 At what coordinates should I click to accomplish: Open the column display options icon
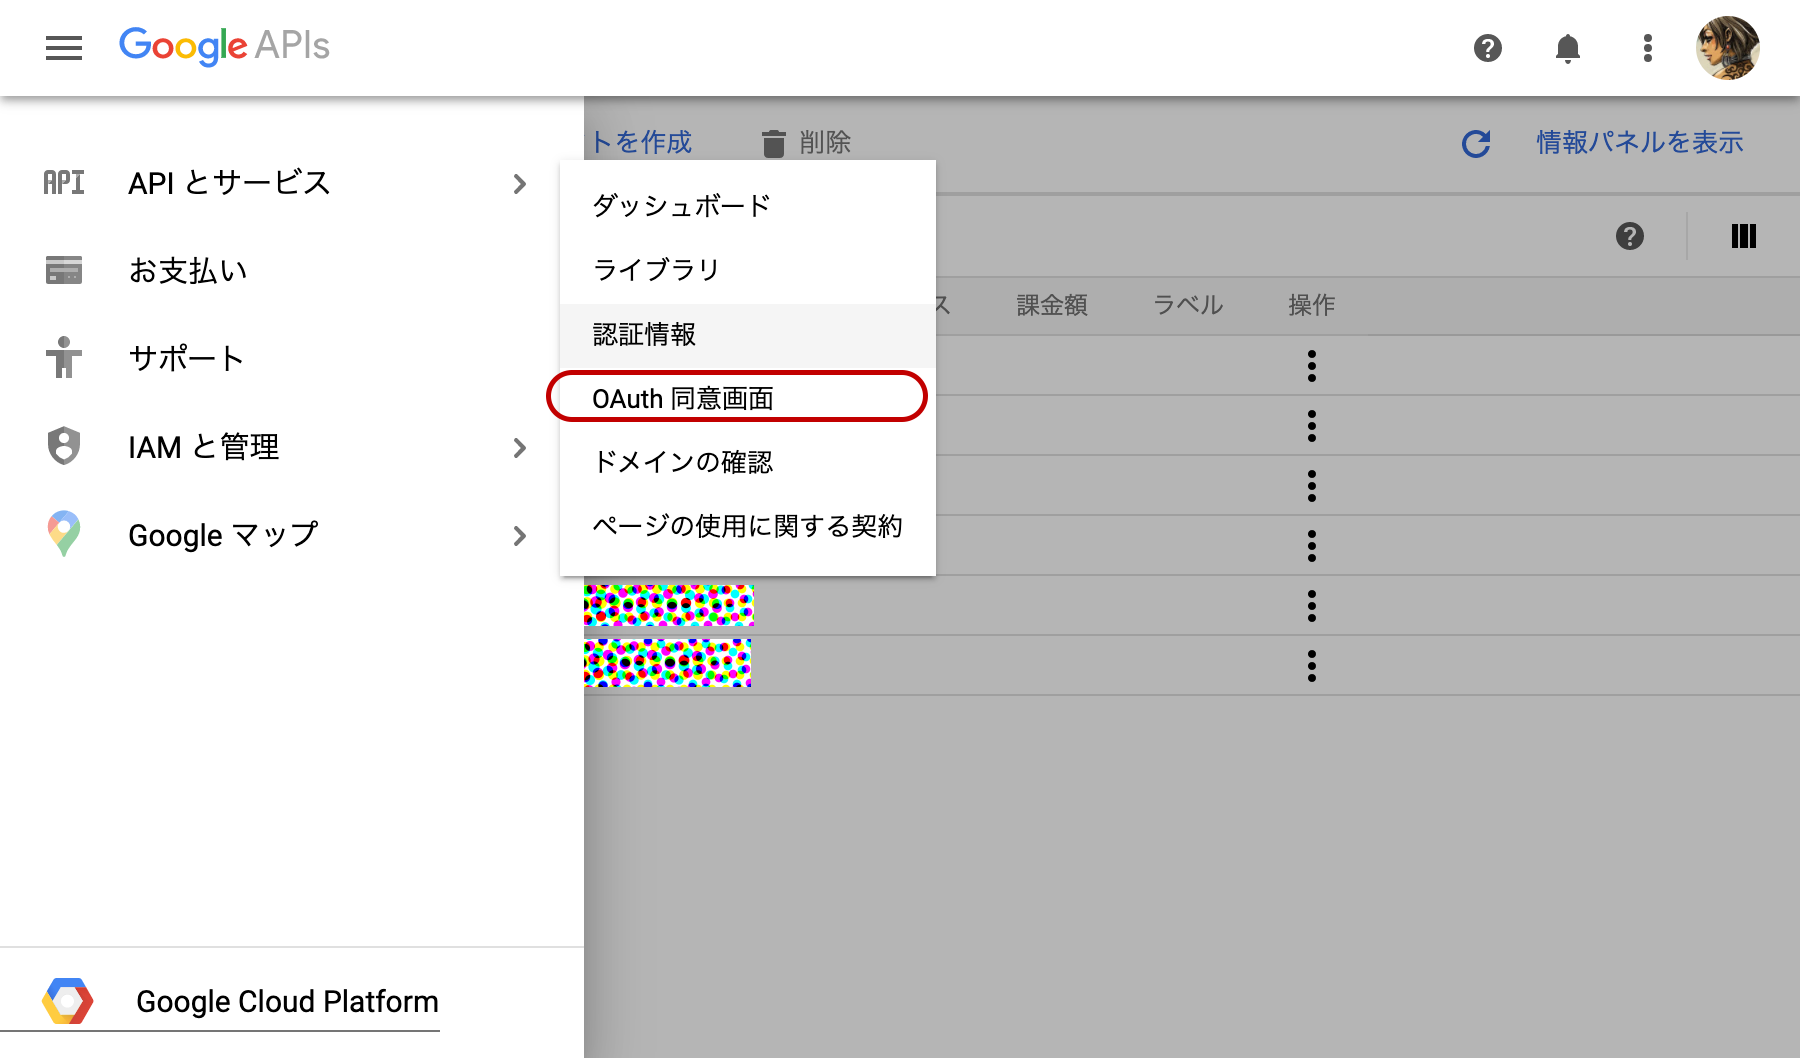click(x=1743, y=237)
